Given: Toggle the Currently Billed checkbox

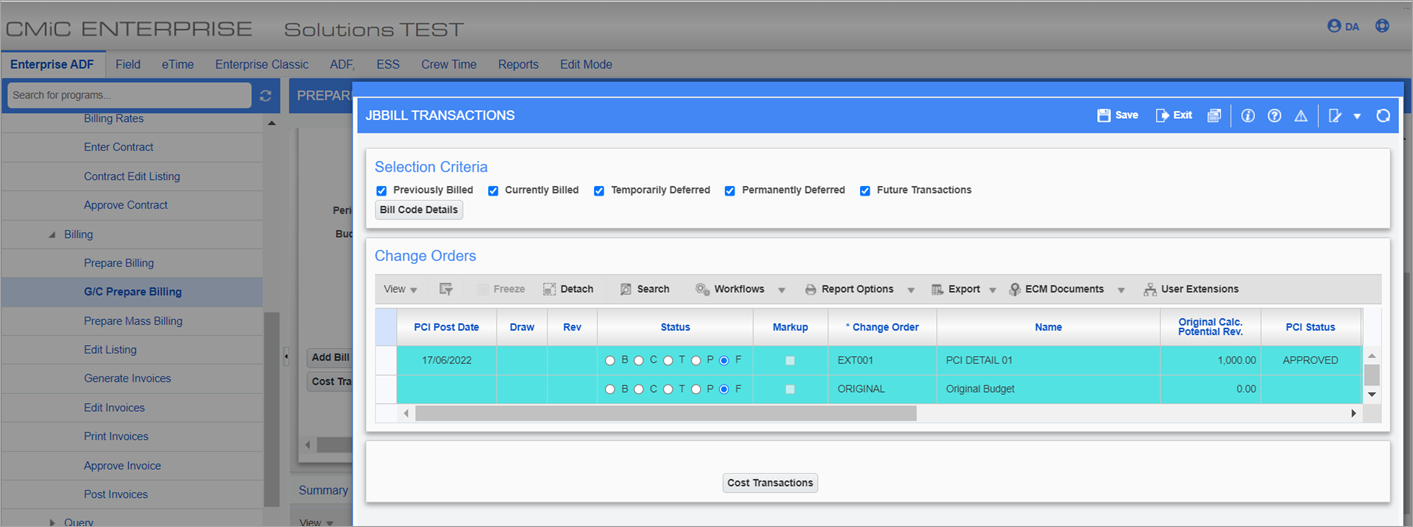Looking at the screenshot, I should [493, 190].
